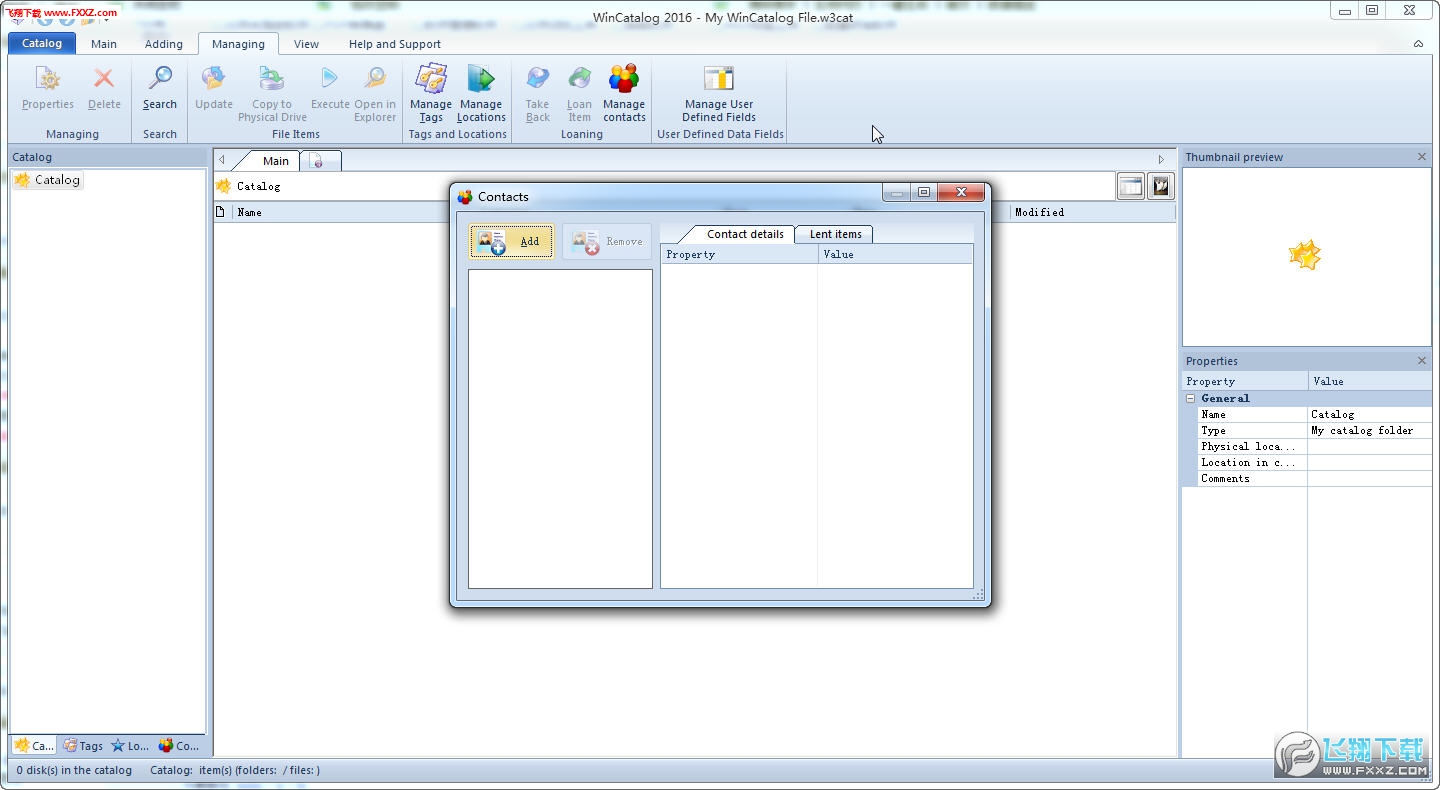Switch to the Locations bottom panel tab
This screenshot has width=1440, height=790.
pyautogui.click(x=130, y=745)
